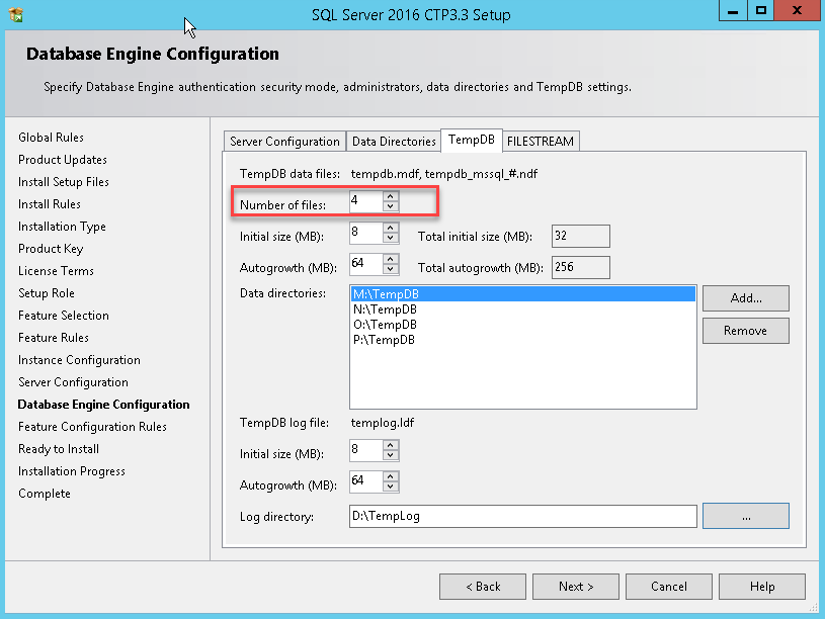Open the Data Directories tab
This screenshot has height=619, width=825.
tap(394, 142)
